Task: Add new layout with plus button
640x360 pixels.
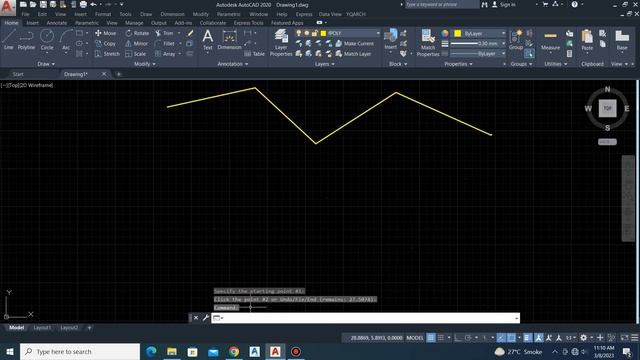Action: click(89, 328)
